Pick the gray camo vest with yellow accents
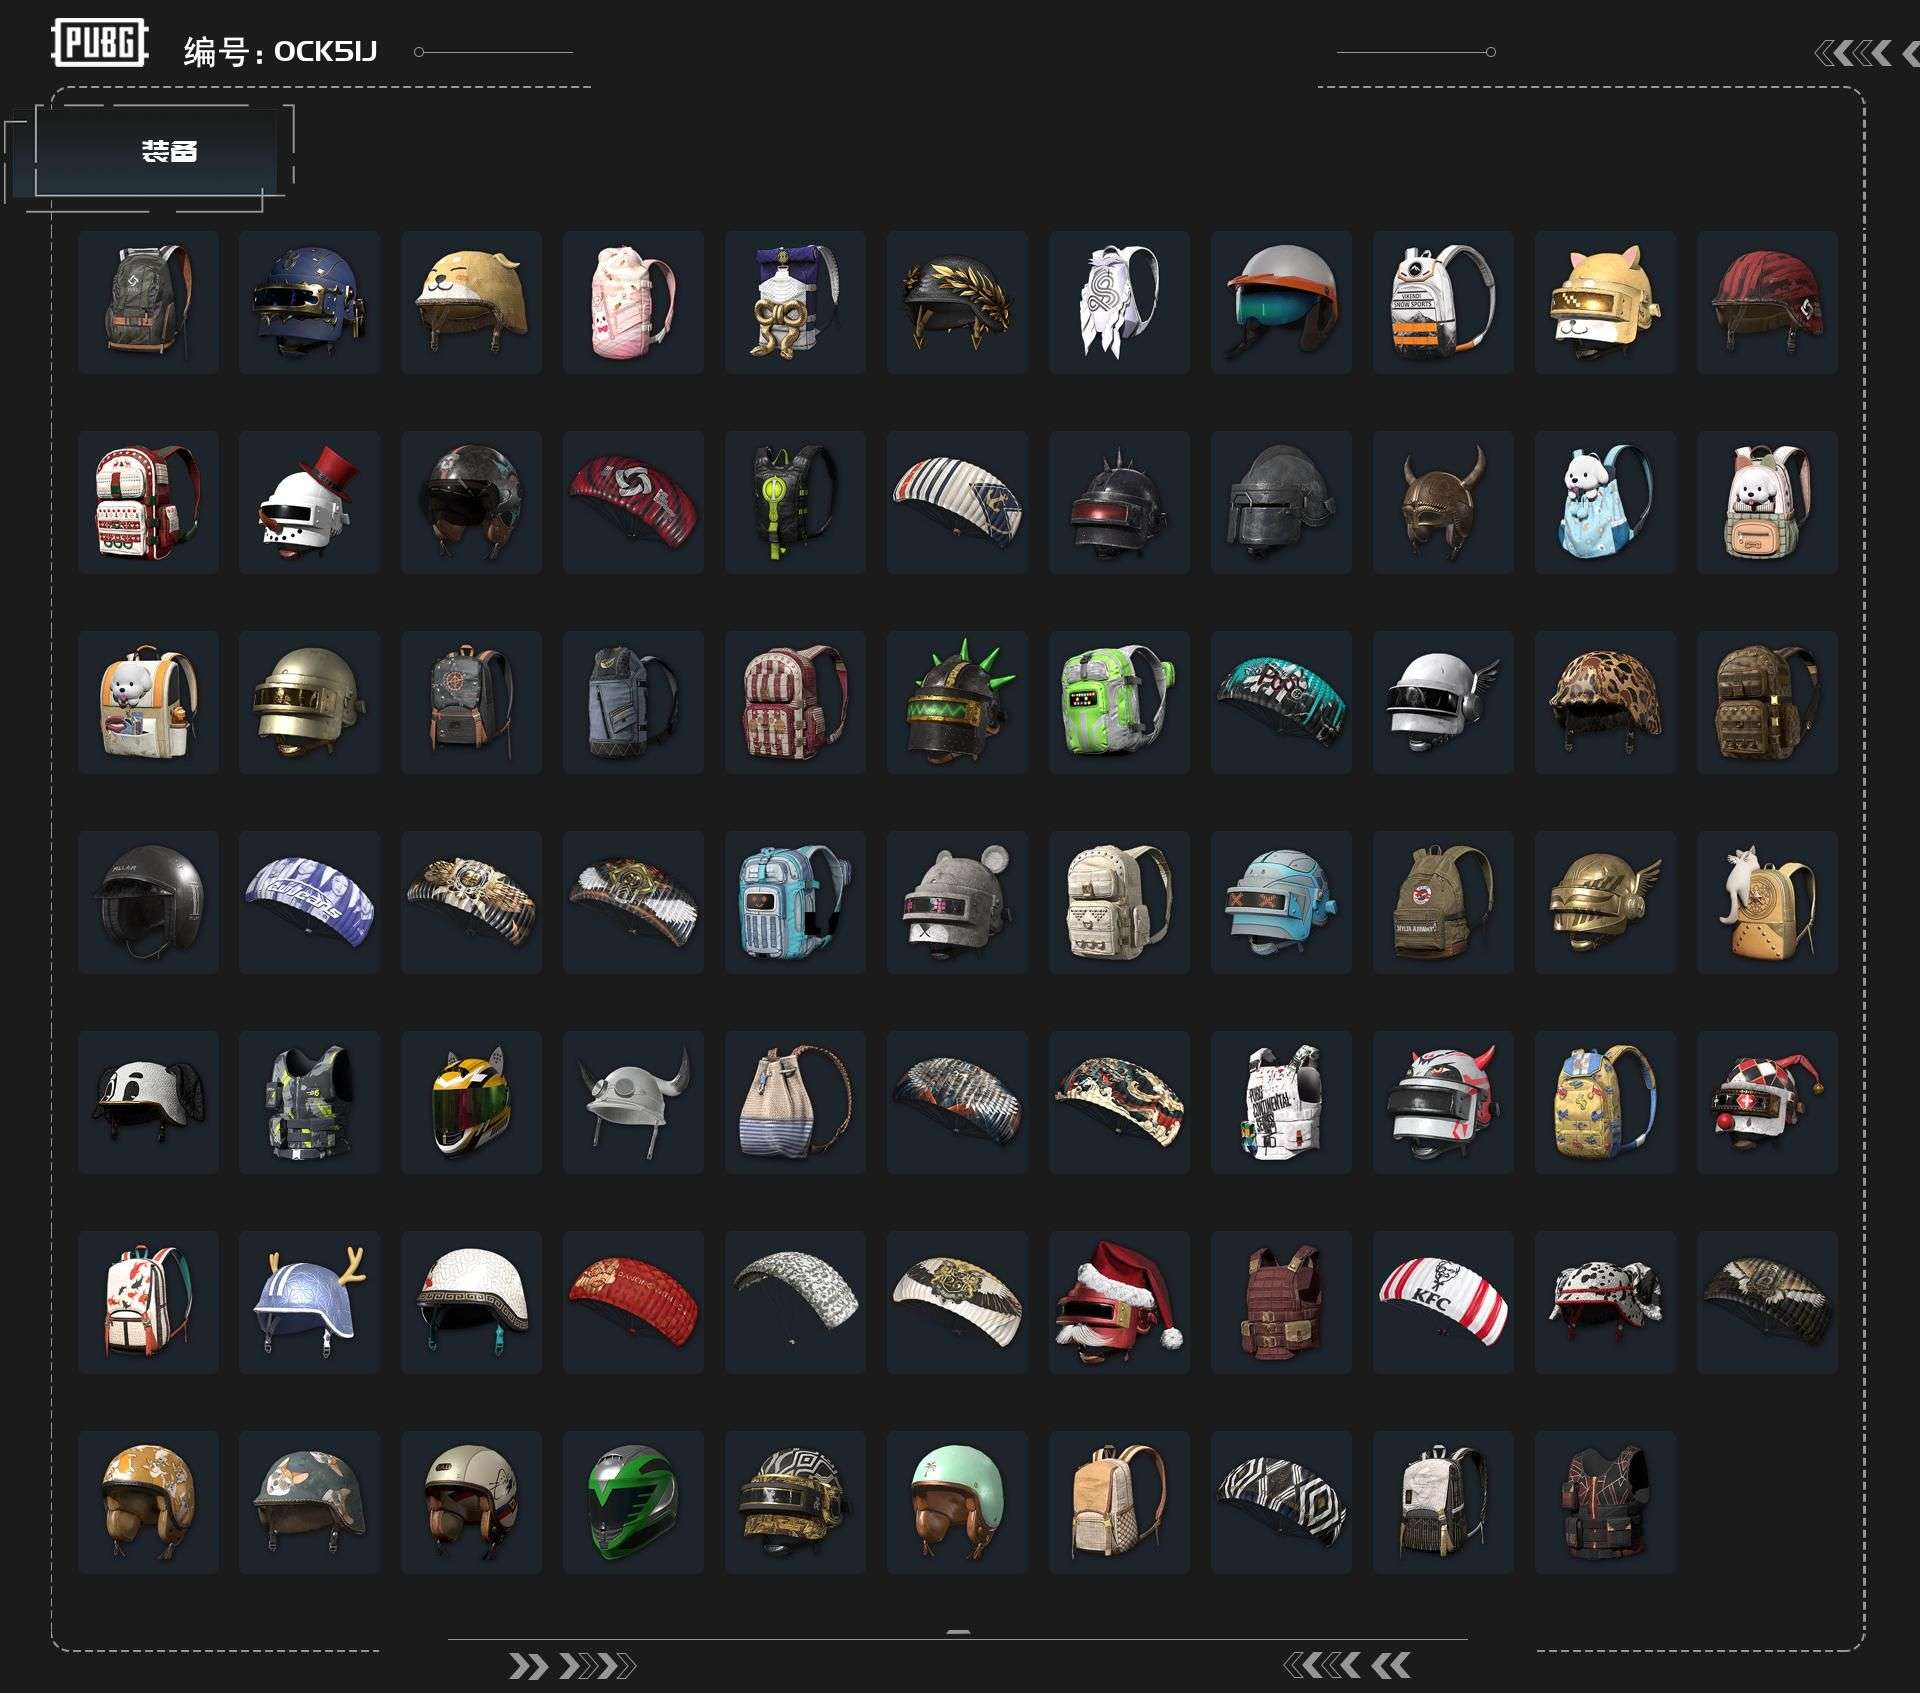 tap(310, 1102)
